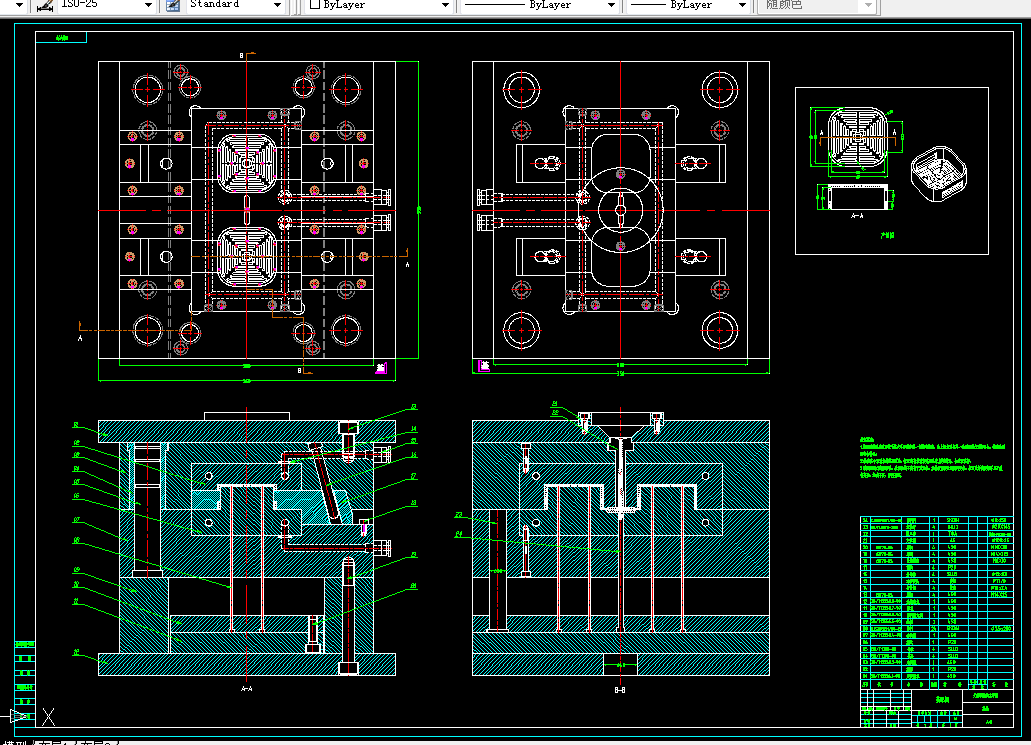Click the magenta surface symbol under top-left plan view
Image resolution: width=1031 pixels, height=745 pixels.
pyautogui.click(x=381, y=368)
